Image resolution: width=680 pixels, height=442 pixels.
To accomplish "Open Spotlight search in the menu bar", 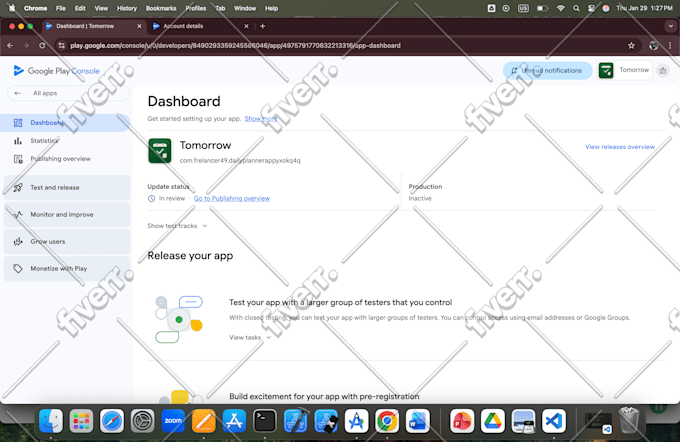I will coord(576,8).
